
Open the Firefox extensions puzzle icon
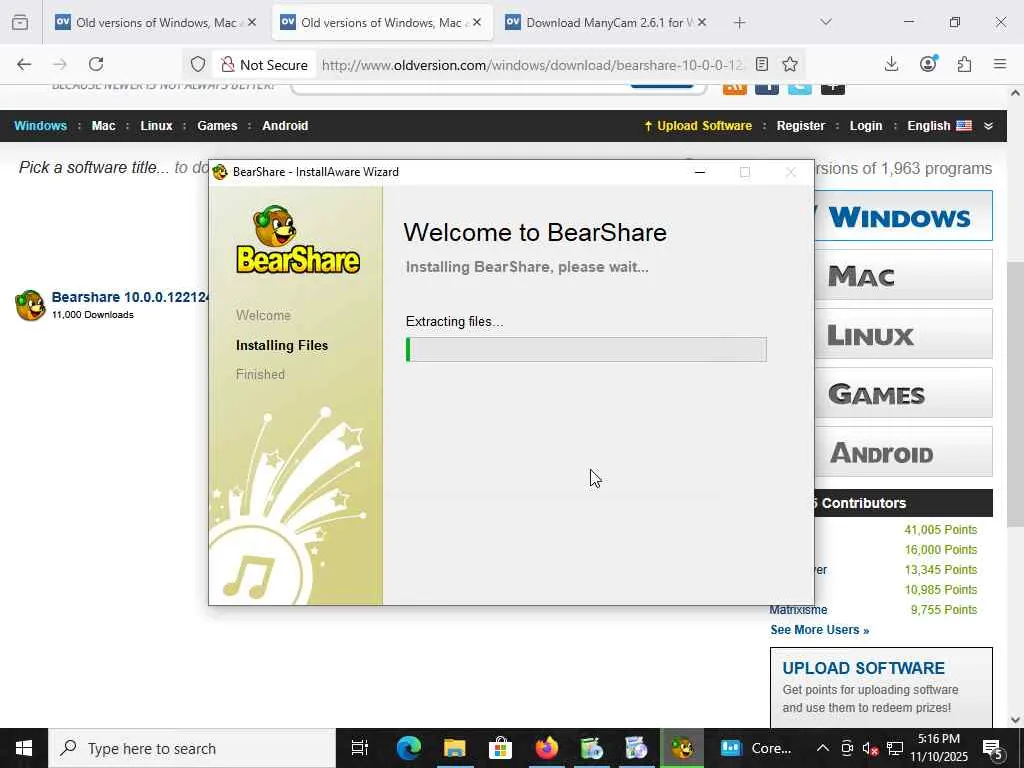(965, 64)
